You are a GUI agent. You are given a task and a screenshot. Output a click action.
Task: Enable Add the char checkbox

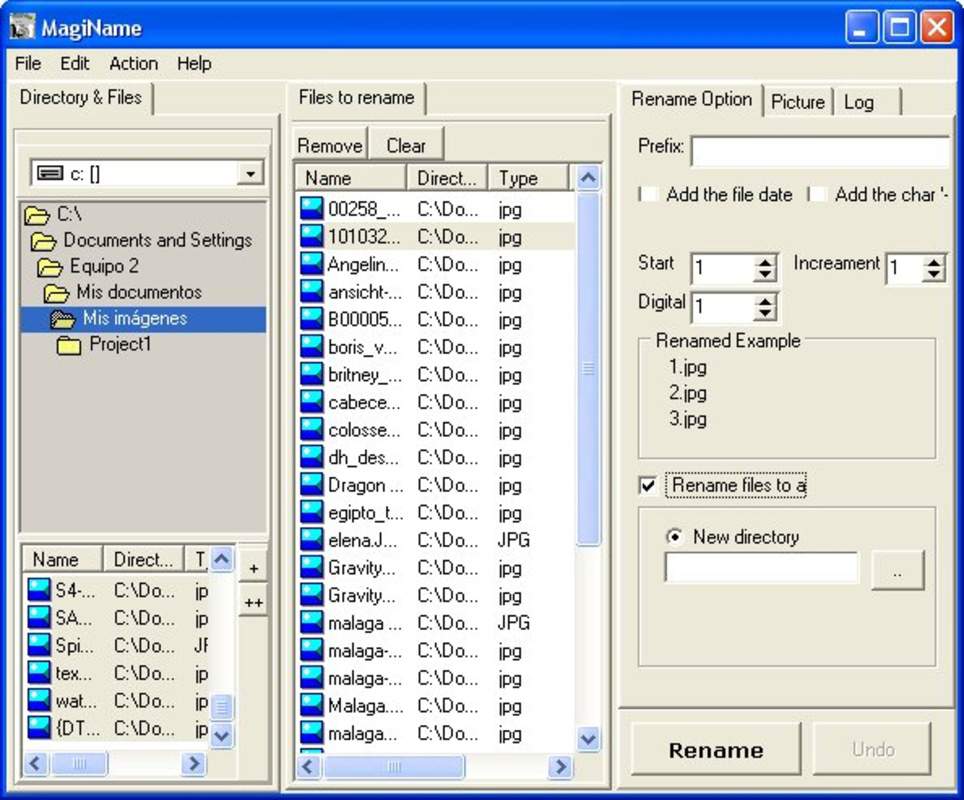[x=817, y=195]
